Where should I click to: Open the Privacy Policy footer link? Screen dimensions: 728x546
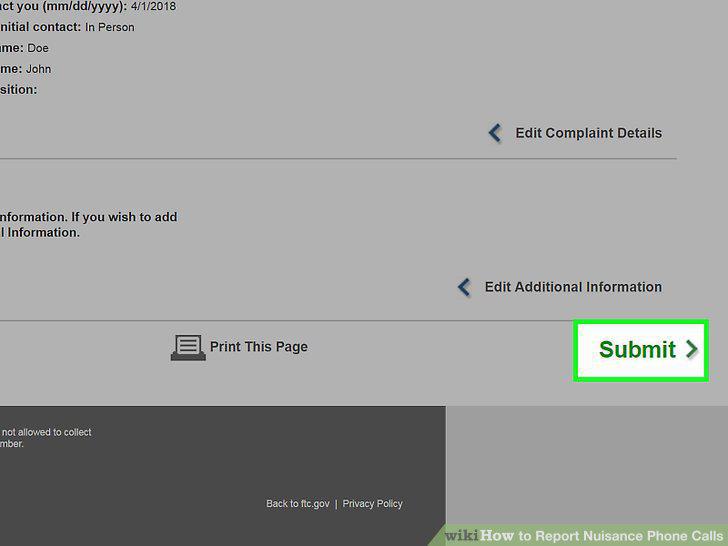[372, 504]
